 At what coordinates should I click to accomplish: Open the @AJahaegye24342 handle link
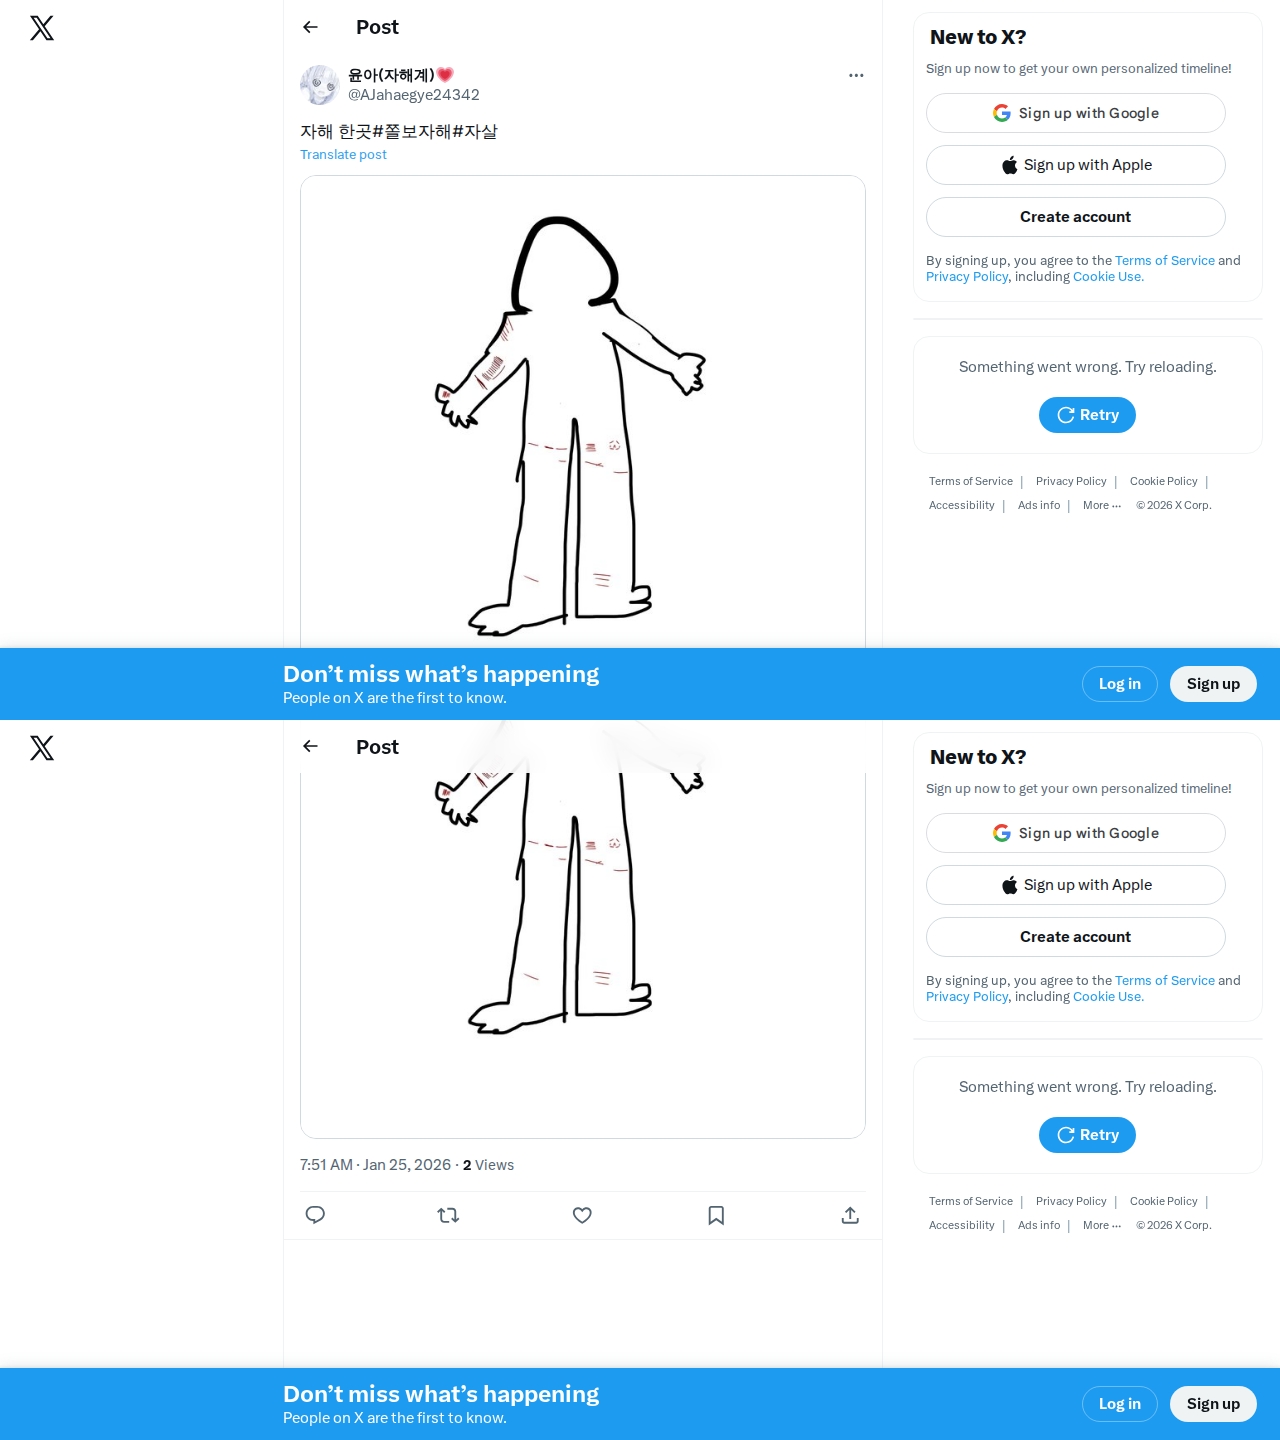[414, 95]
